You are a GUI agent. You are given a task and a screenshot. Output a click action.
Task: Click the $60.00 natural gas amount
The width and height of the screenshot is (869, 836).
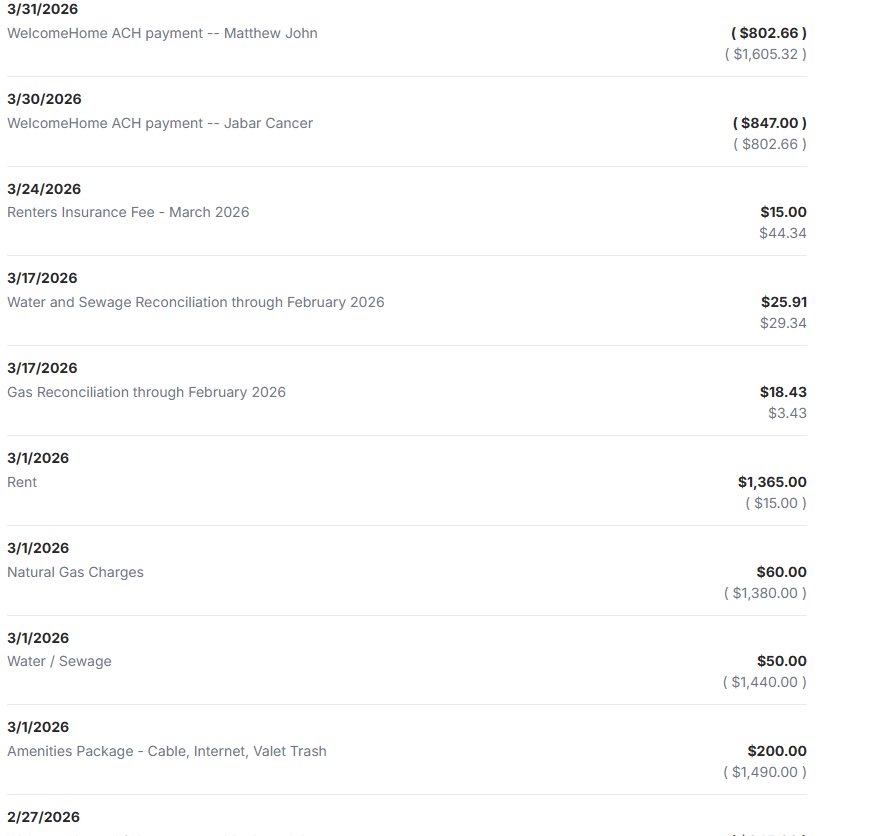point(782,572)
